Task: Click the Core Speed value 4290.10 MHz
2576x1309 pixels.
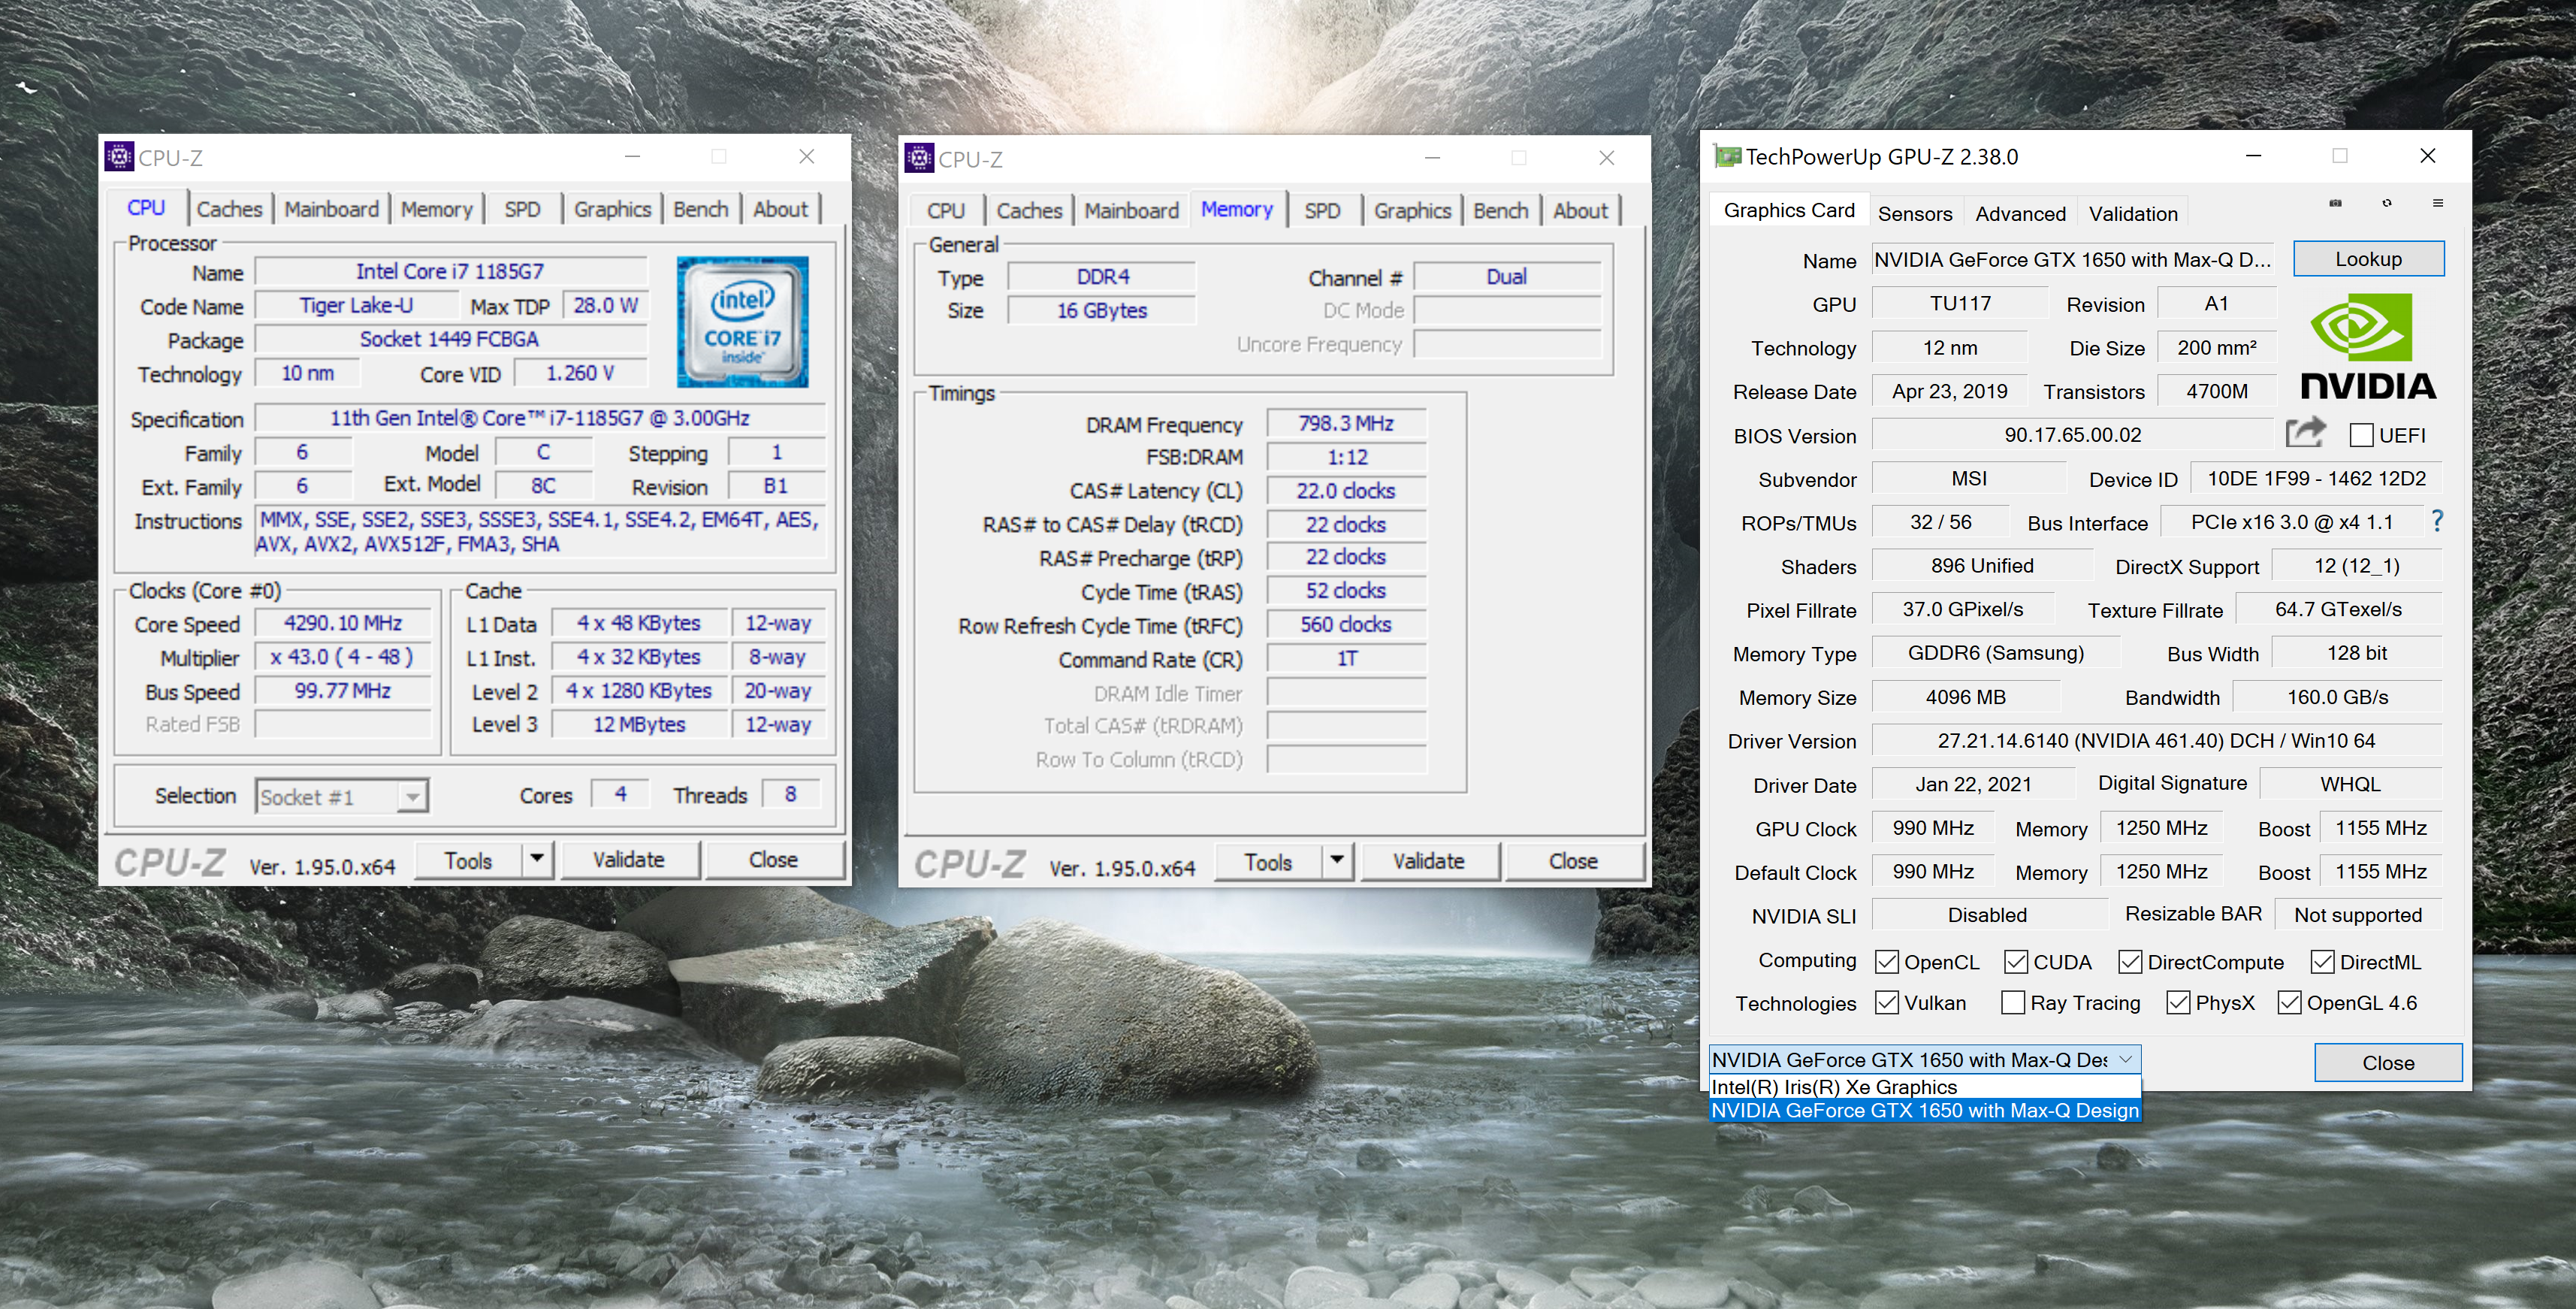Action: (342, 623)
